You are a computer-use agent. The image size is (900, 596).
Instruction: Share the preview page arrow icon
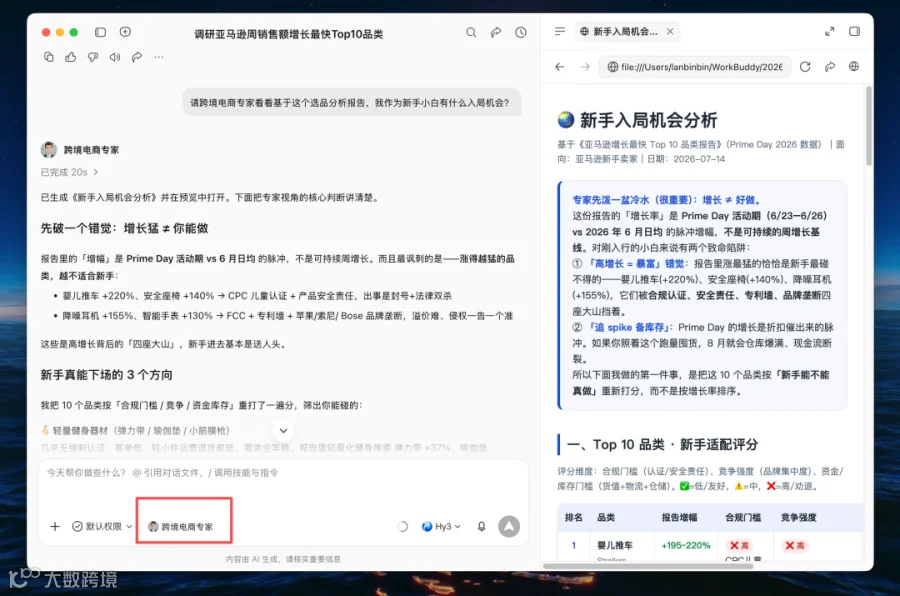pos(830,67)
